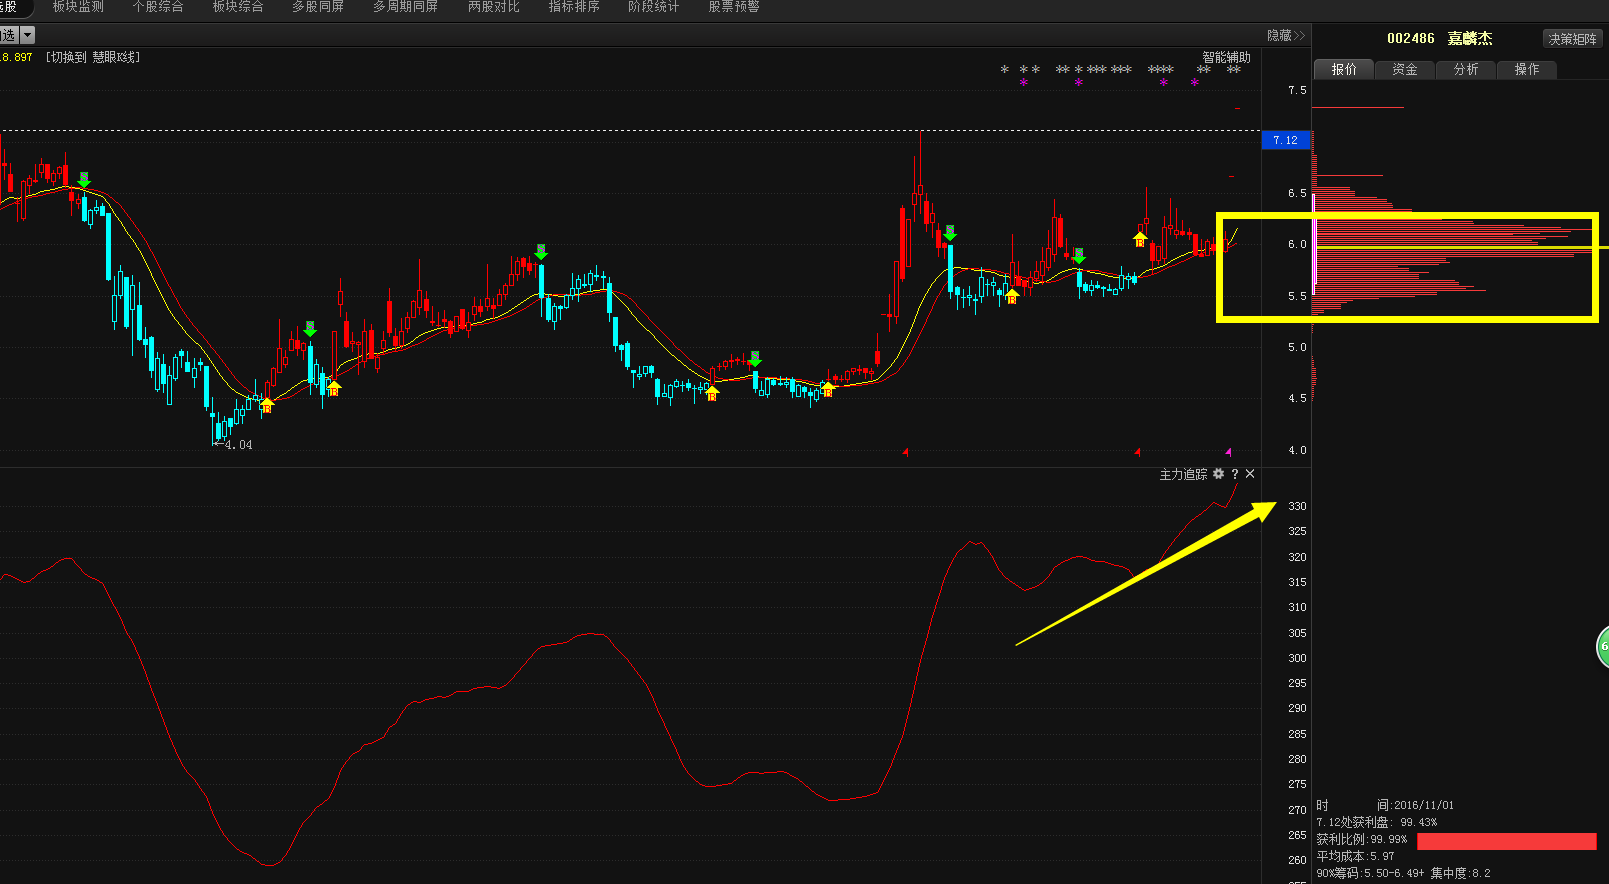This screenshot has height=884, width=1609.
Task: Open the dropdown arrow beside 选
Action: tap(28, 35)
